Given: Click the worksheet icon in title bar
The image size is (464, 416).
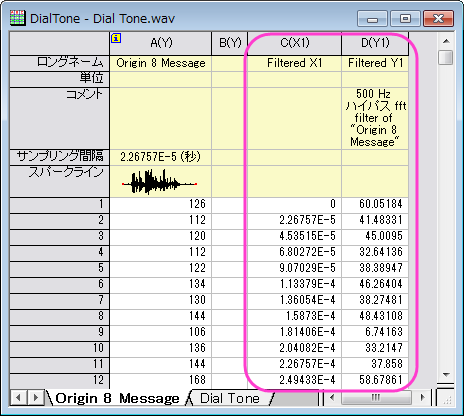Looking at the screenshot, I should click(x=17, y=18).
